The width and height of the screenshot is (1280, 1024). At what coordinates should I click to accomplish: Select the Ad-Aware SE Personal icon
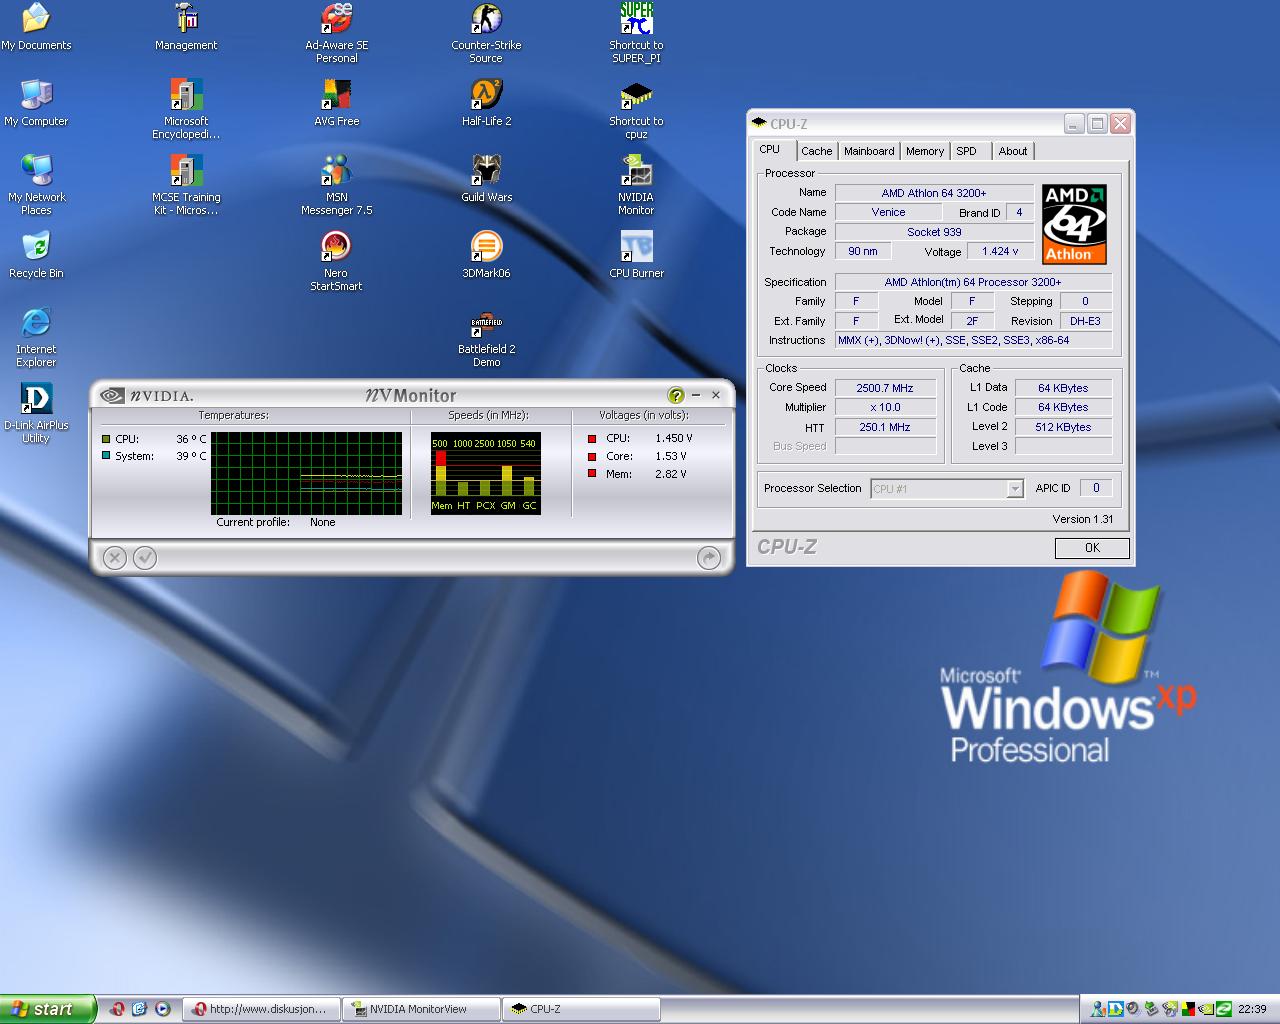click(x=336, y=32)
